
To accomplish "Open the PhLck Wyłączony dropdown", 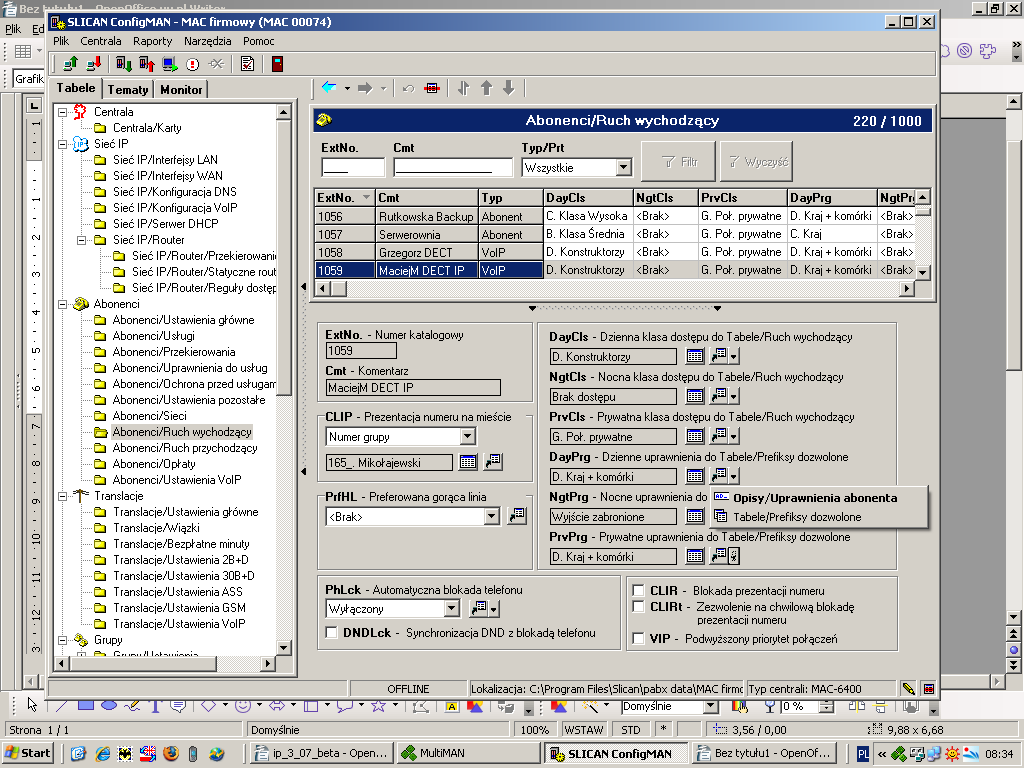I will pyautogui.click(x=451, y=609).
